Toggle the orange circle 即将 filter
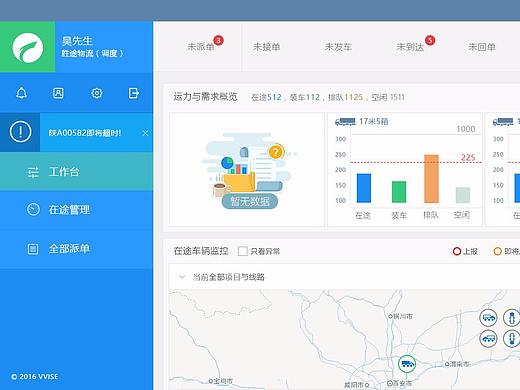The height and width of the screenshot is (390, 520). [497, 251]
